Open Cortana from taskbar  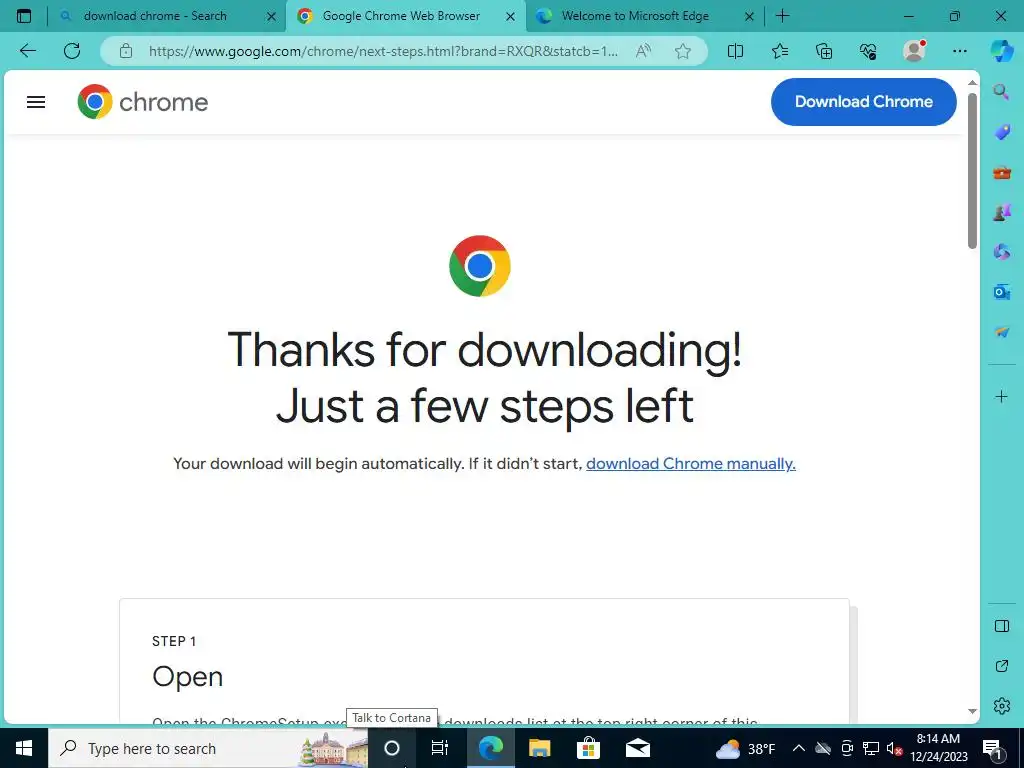[x=392, y=748]
